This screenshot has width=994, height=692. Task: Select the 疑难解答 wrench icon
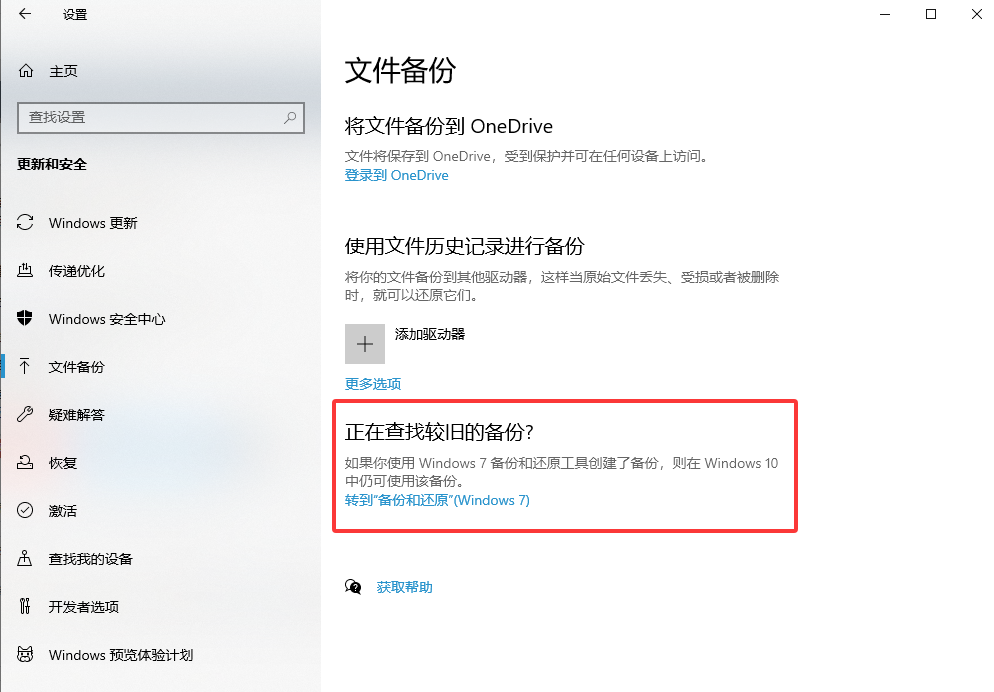[25, 414]
